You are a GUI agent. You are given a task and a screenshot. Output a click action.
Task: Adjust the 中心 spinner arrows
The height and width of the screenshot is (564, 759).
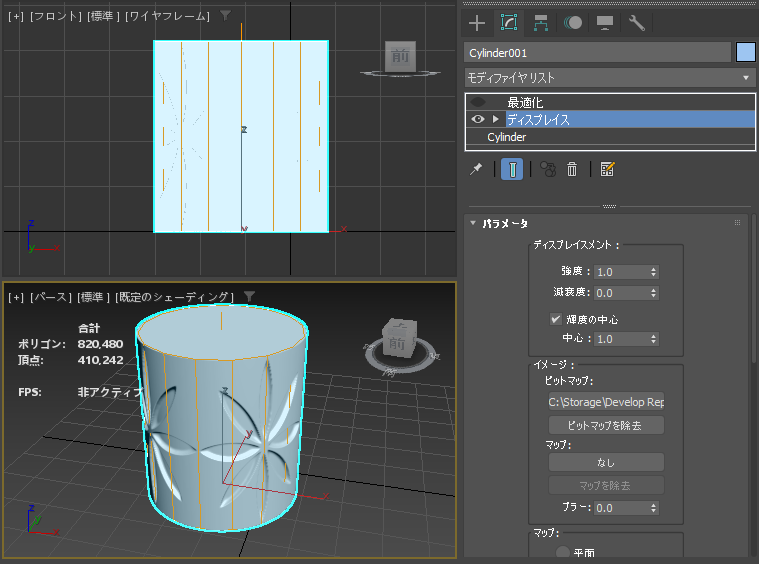tap(653, 339)
